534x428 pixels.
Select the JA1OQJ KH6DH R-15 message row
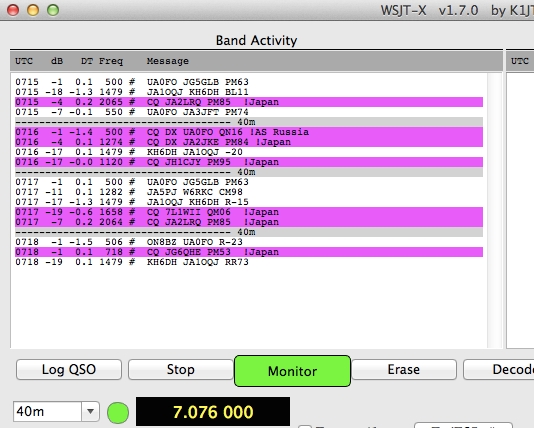[249, 202]
